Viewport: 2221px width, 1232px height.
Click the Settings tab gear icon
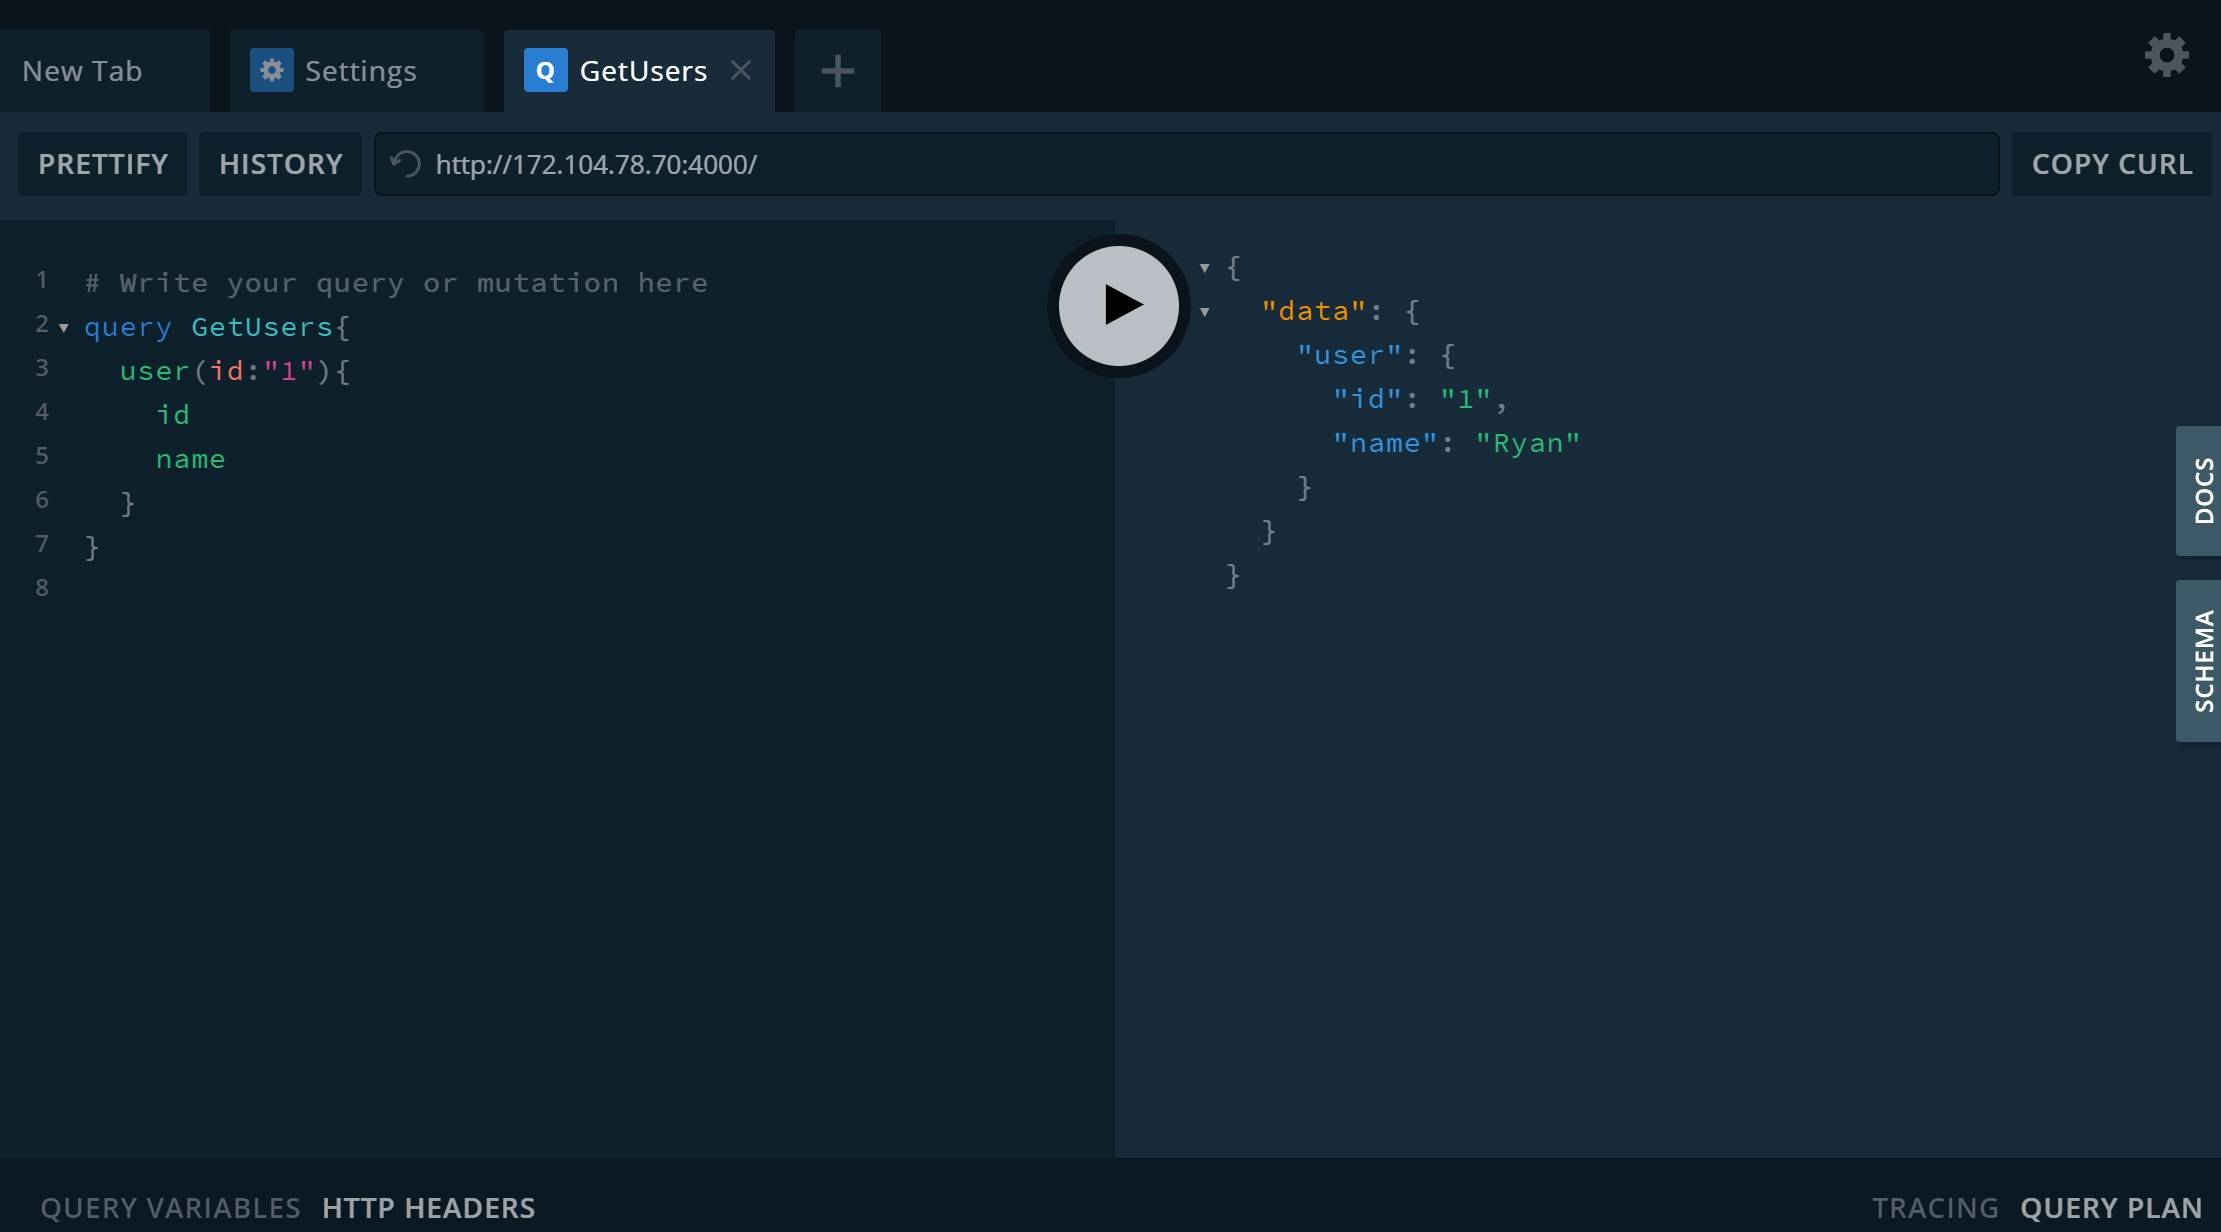272,71
